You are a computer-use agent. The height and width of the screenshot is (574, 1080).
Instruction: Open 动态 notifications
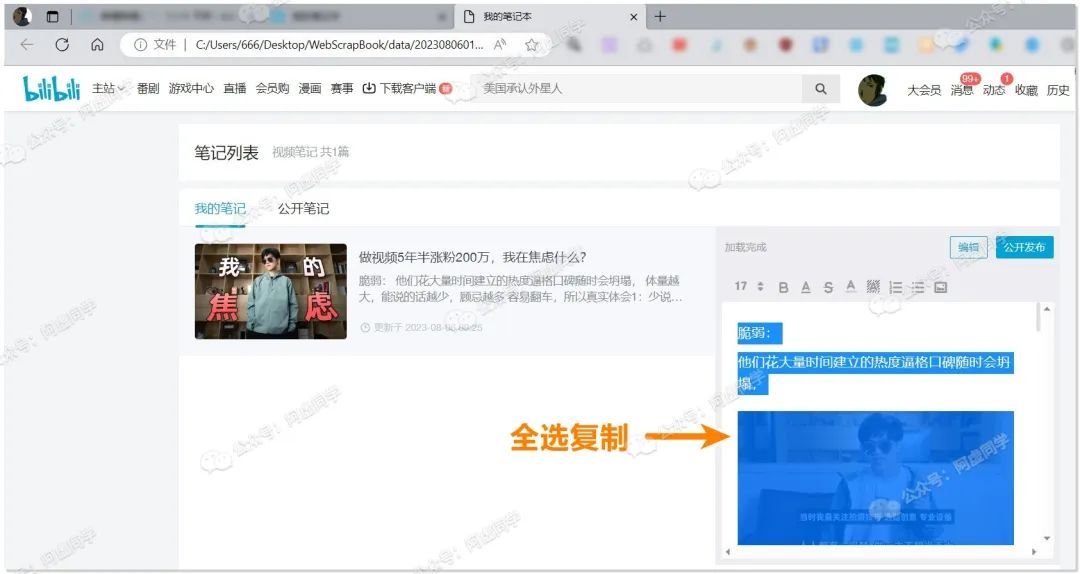click(994, 88)
